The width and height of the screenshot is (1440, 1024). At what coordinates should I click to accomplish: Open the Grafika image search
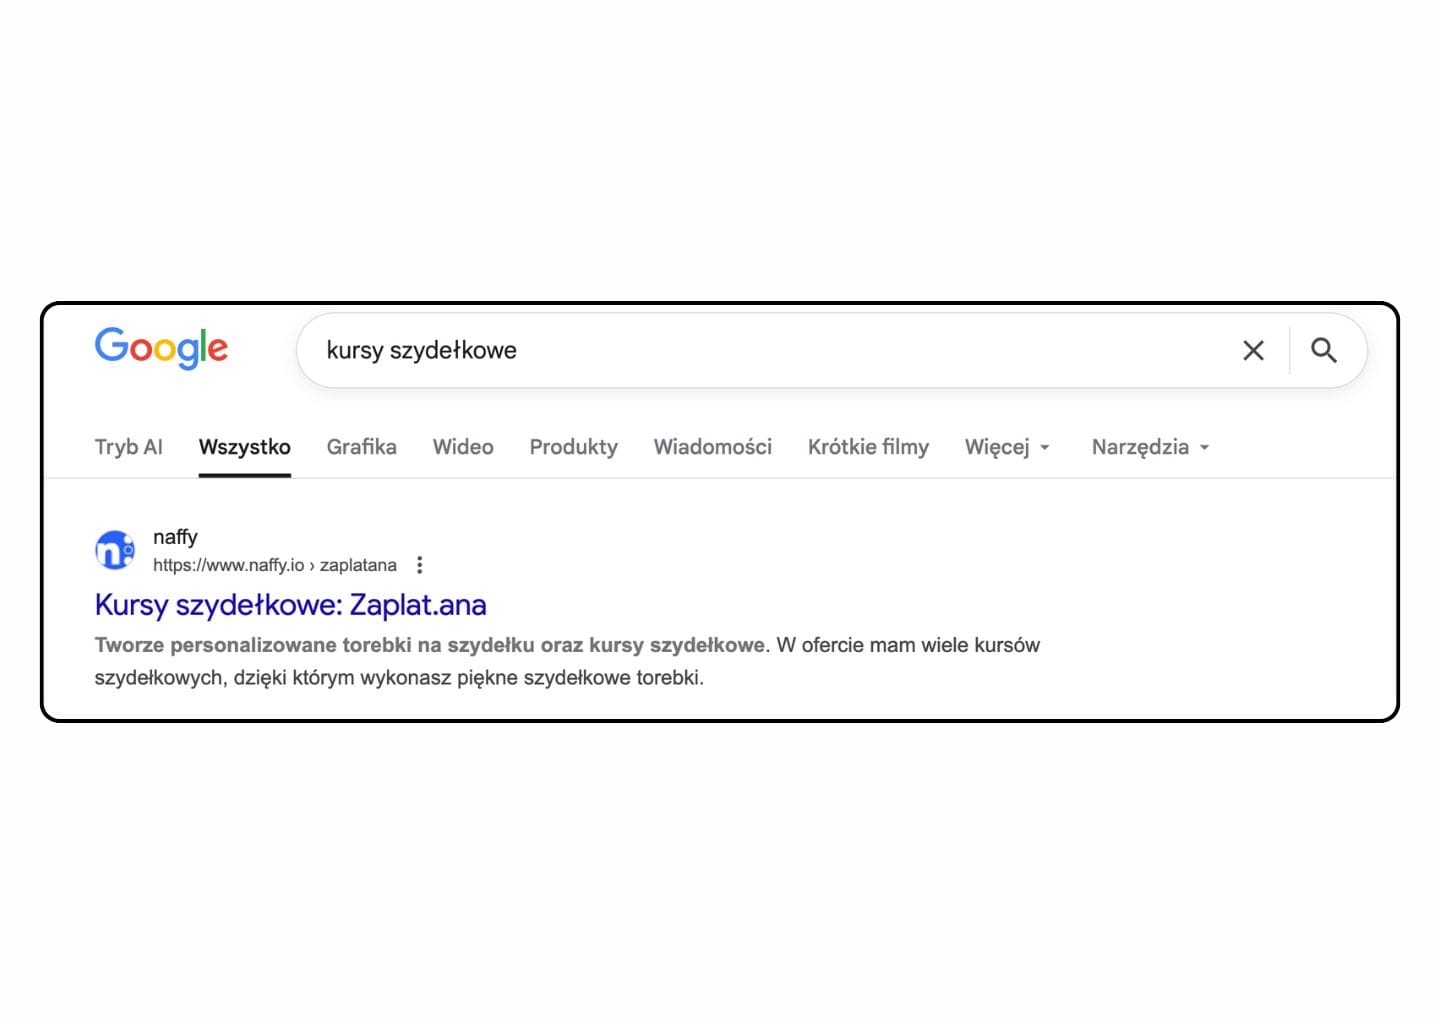(x=361, y=447)
